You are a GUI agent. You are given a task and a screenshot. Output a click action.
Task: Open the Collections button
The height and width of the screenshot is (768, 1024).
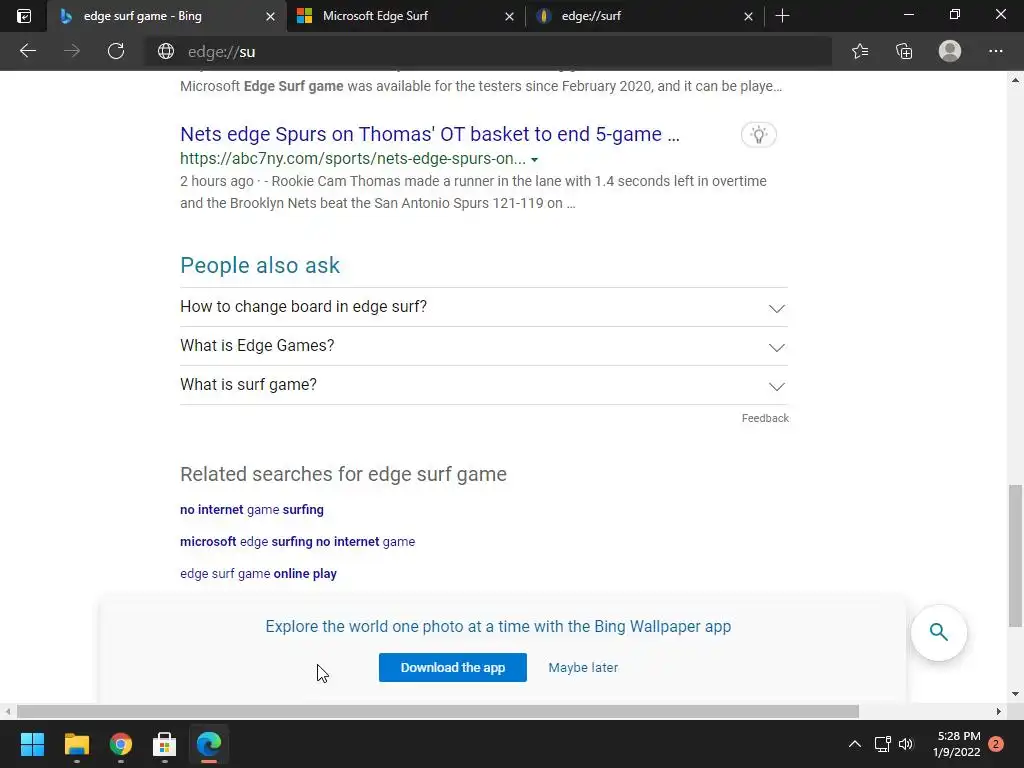tap(904, 51)
